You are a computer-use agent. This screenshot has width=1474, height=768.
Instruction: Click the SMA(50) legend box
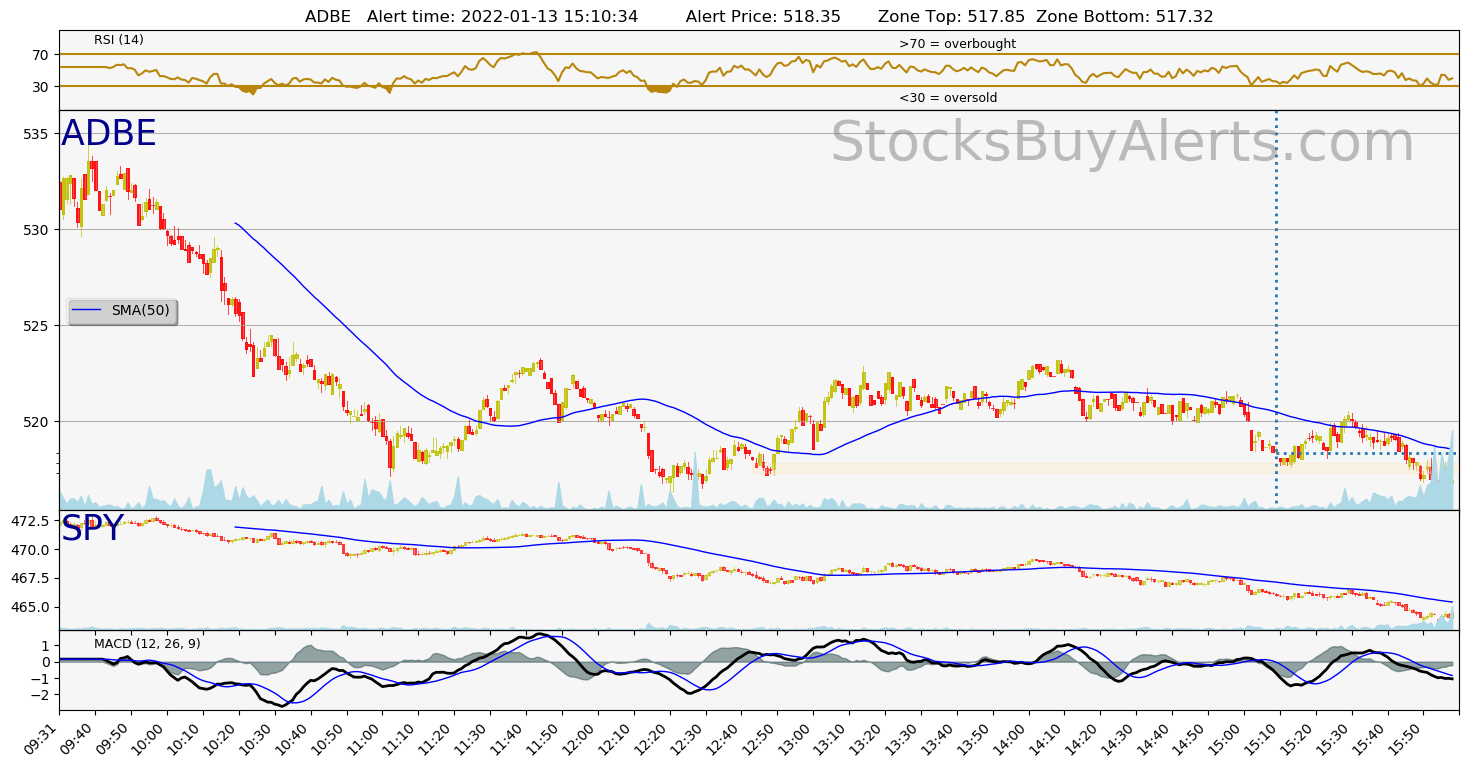(122, 311)
